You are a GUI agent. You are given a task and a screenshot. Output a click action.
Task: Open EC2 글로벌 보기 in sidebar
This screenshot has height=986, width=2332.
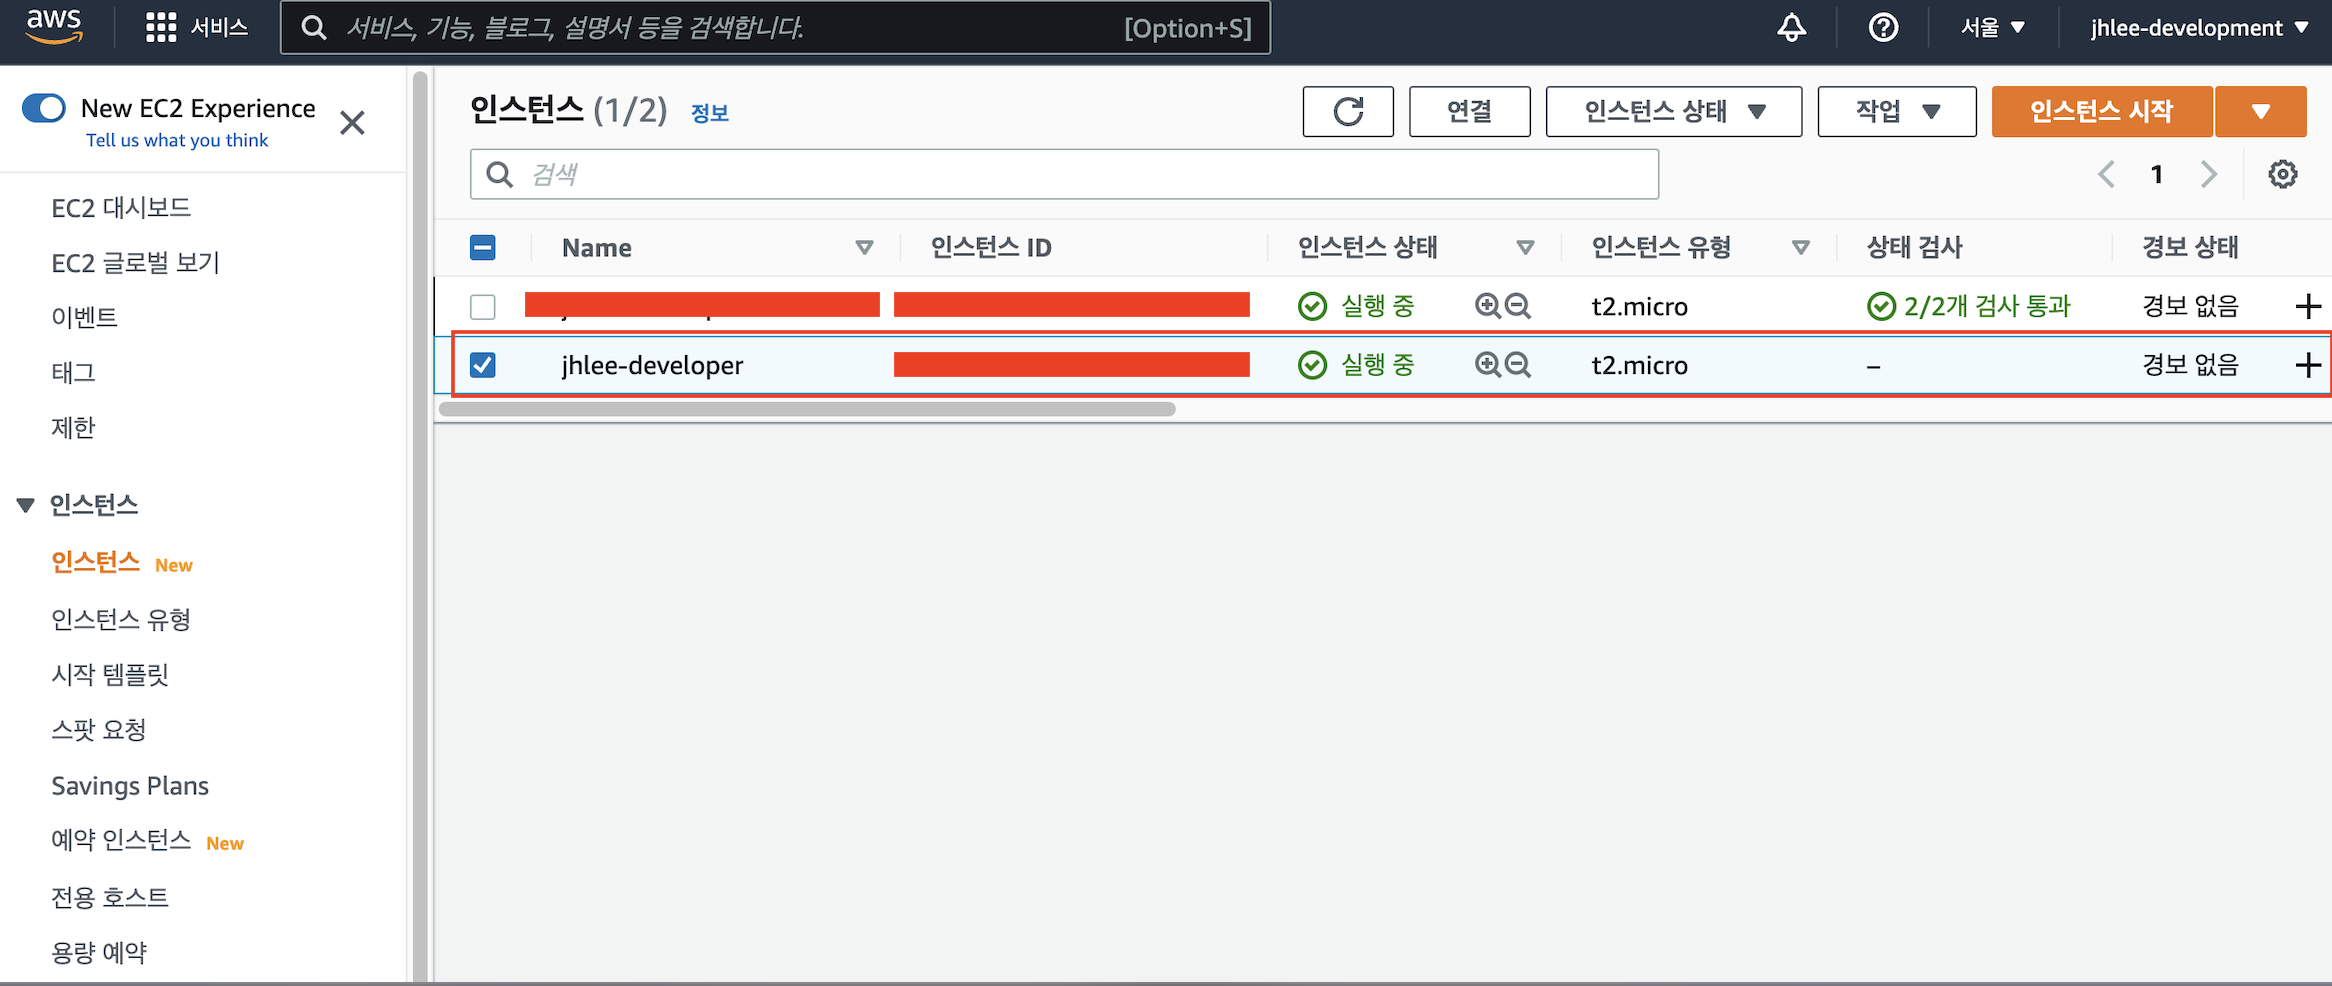pos(135,262)
